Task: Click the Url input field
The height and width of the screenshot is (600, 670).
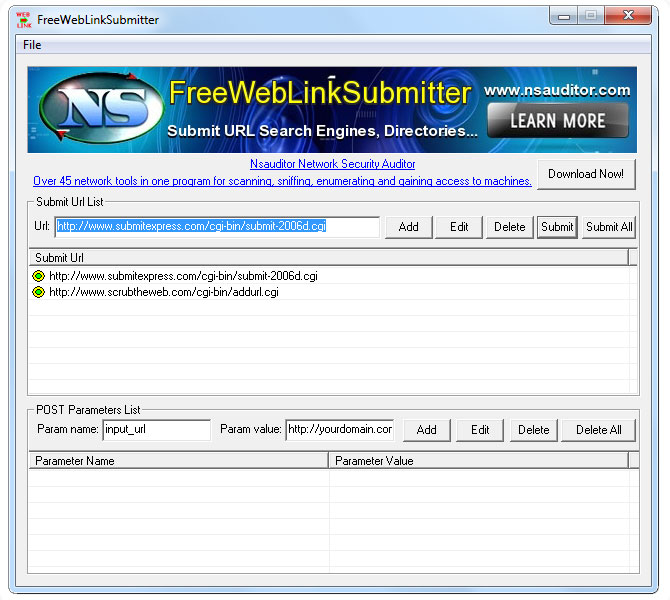Action: tap(217, 227)
